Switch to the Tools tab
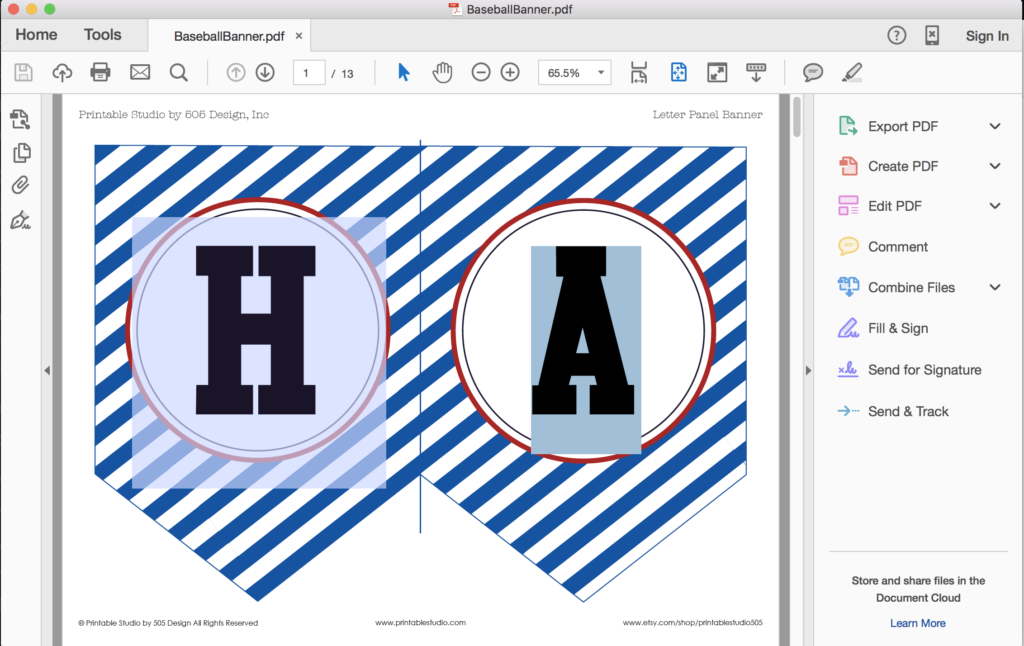 (x=102, y=34)
